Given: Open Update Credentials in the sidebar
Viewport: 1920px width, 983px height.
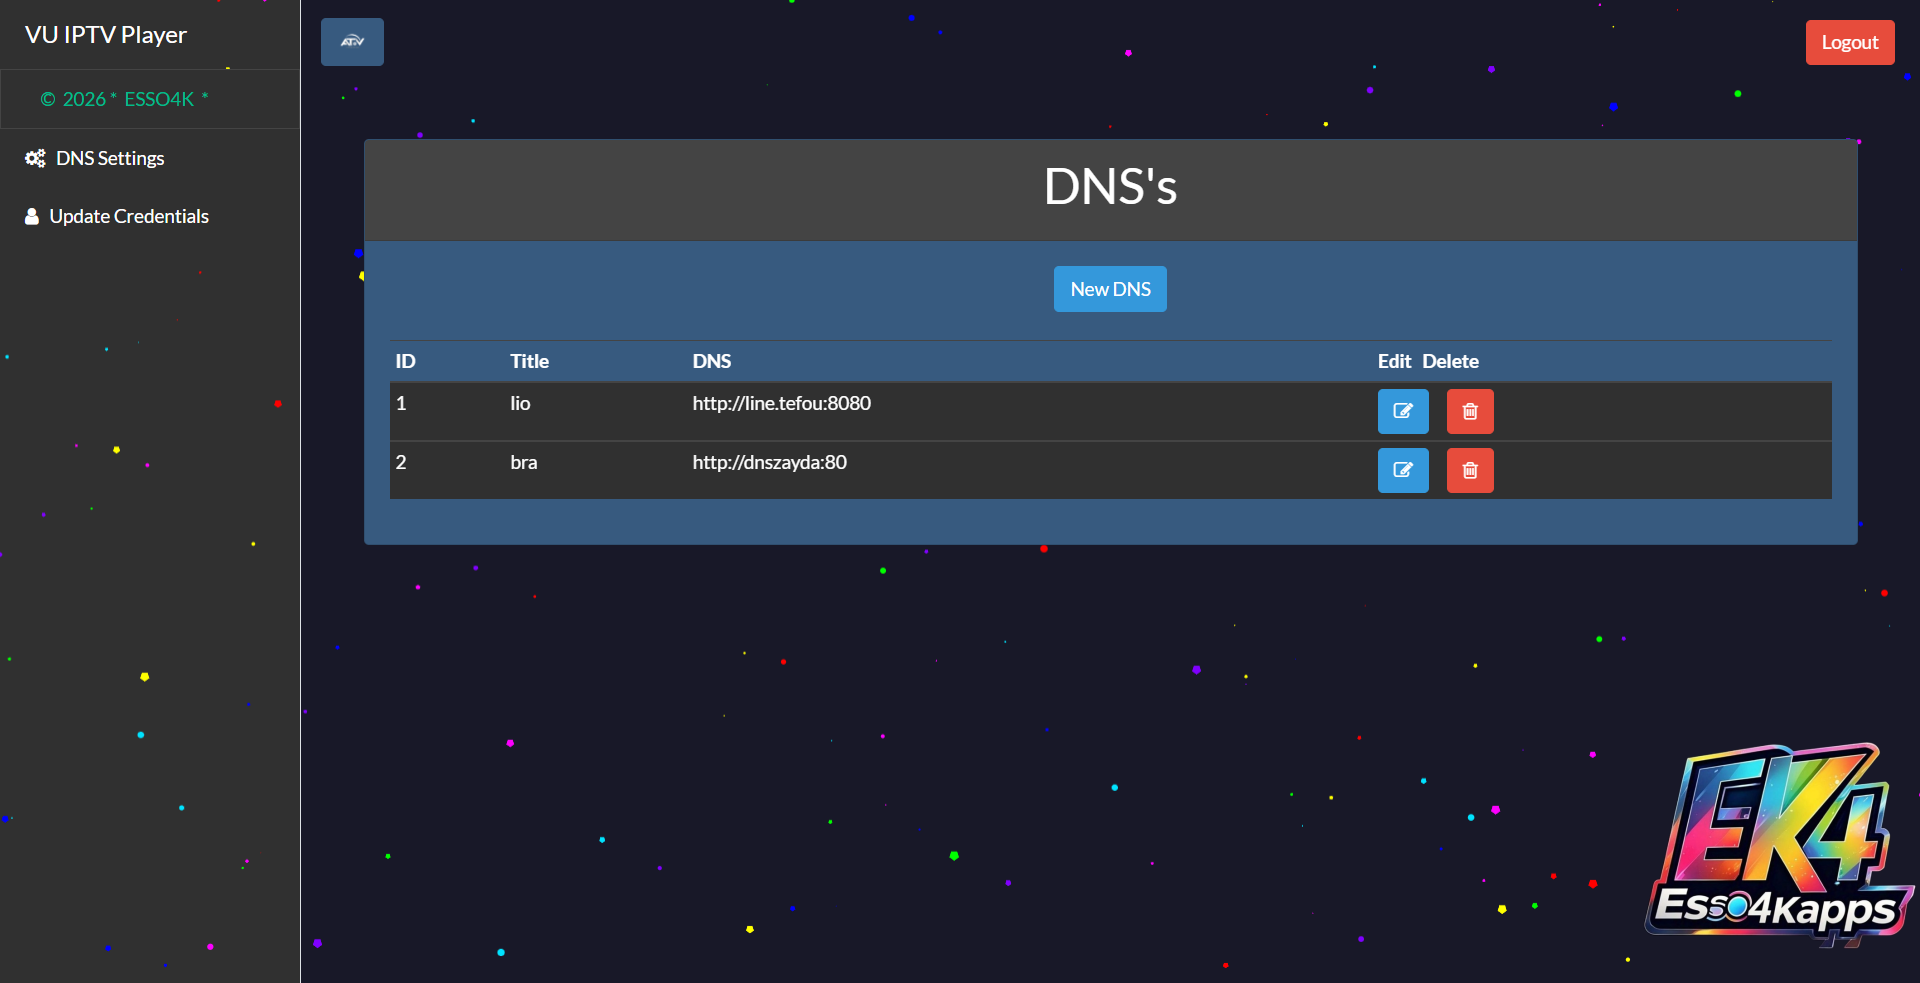Looking at the screenshot, I should (x=129, y=217).
